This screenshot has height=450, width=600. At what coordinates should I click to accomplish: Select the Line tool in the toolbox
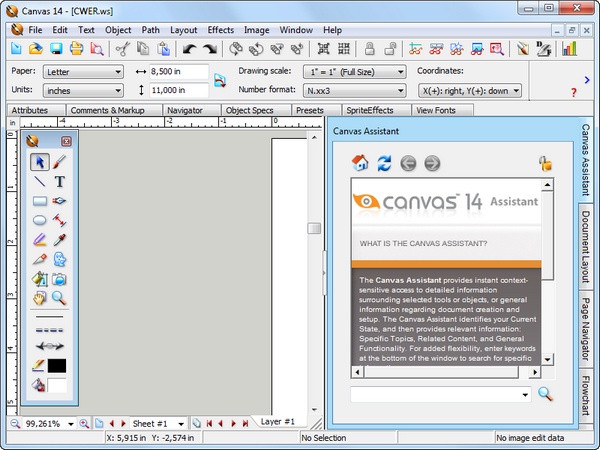point(39,182)
